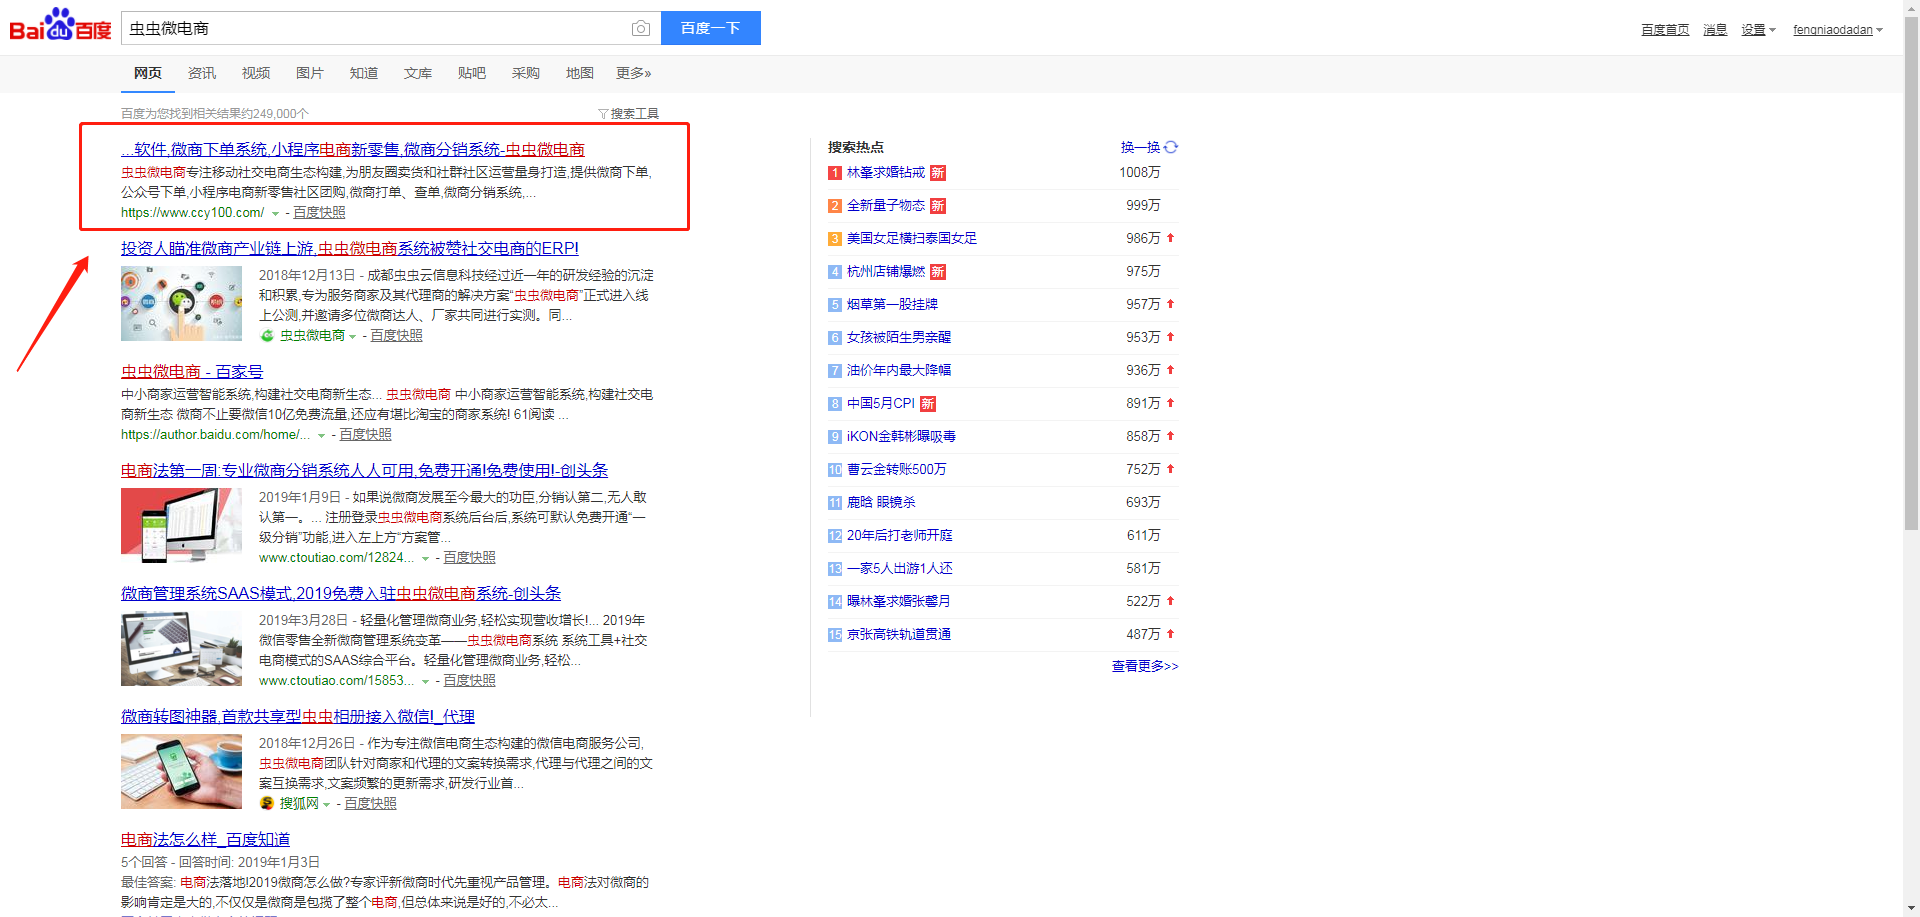Open the 更多» tab menu
Screen dimensions: 1920x917
tap(633, 73)
